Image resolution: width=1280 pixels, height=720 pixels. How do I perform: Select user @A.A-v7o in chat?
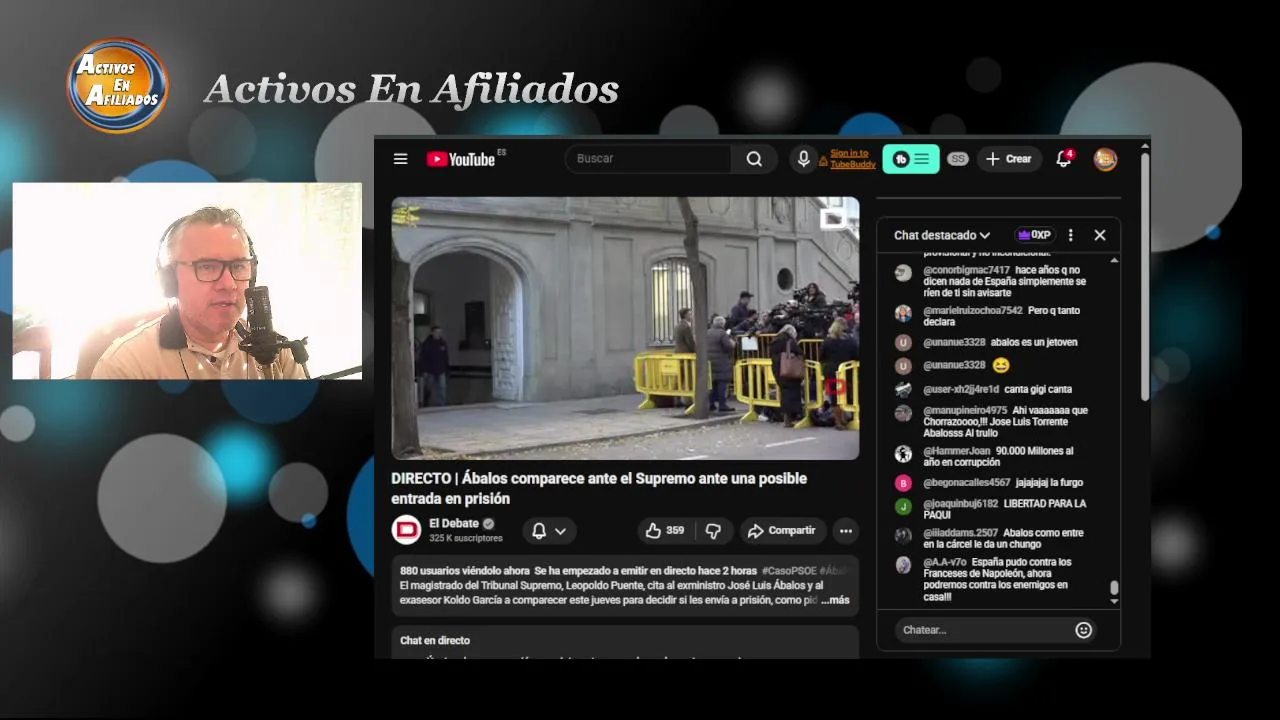pyautogui.click(x=944, y=562)
